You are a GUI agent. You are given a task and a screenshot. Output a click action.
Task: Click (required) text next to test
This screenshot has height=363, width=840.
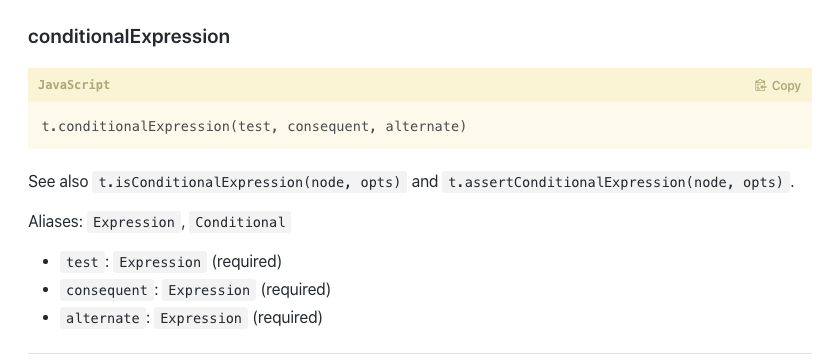(x=246, y=261)
